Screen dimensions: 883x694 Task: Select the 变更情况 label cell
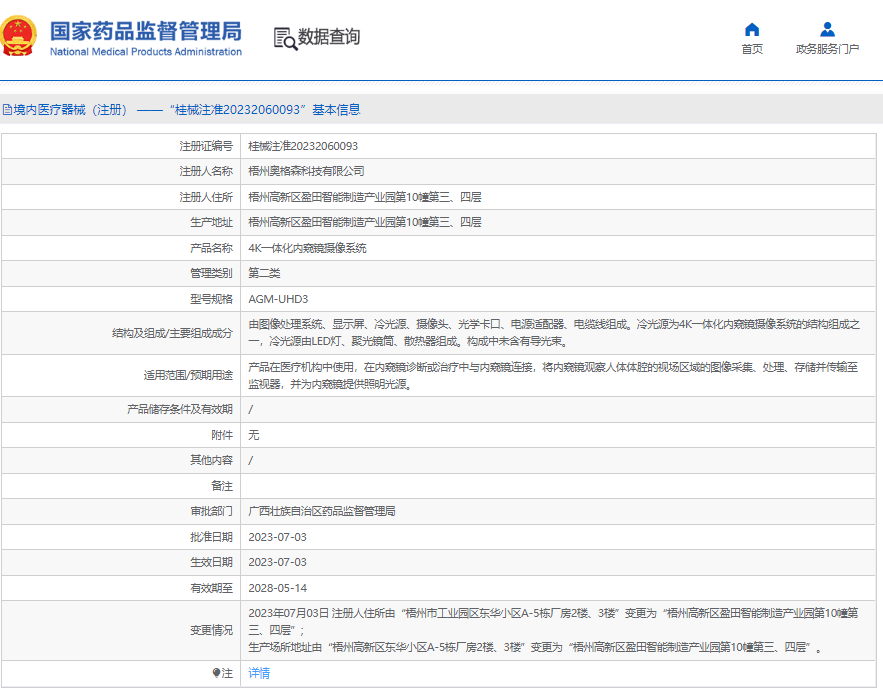coord(121,631)
